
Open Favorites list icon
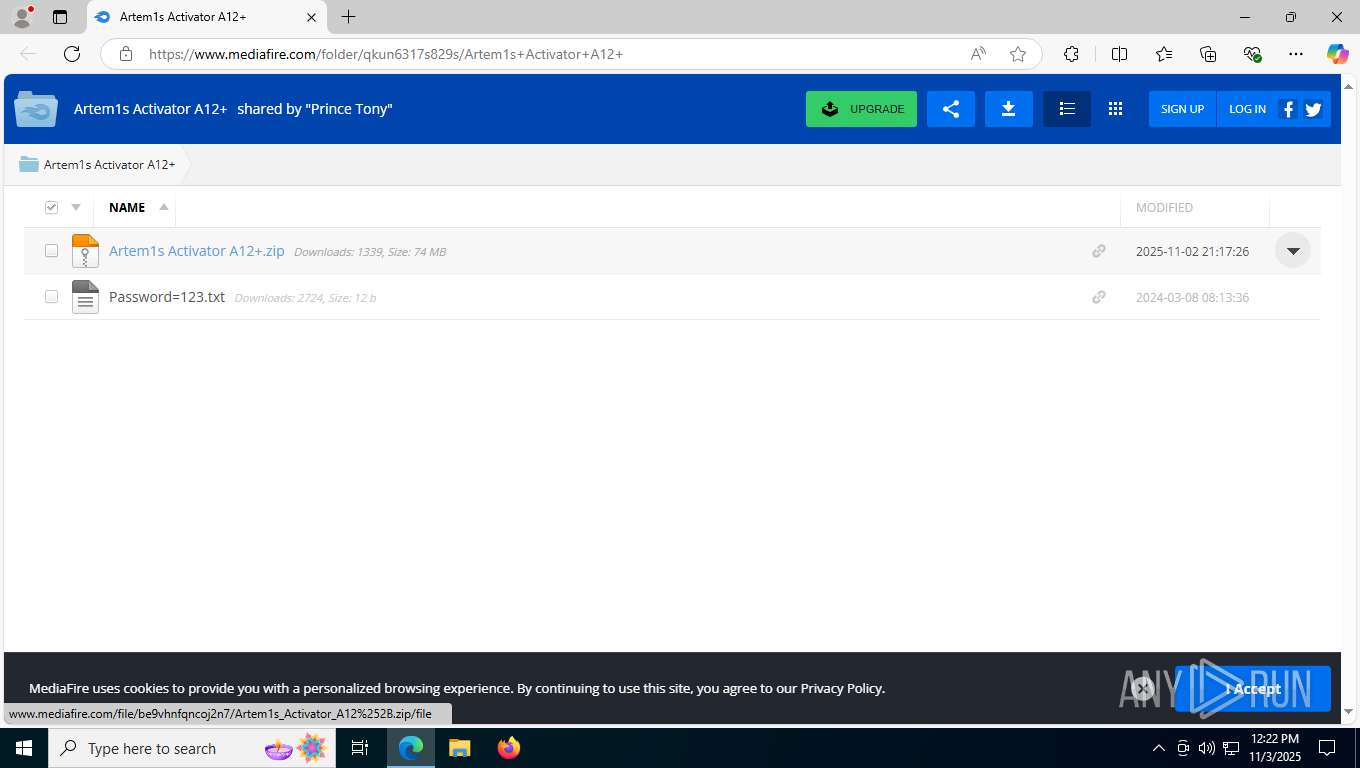click(1164, 54)
